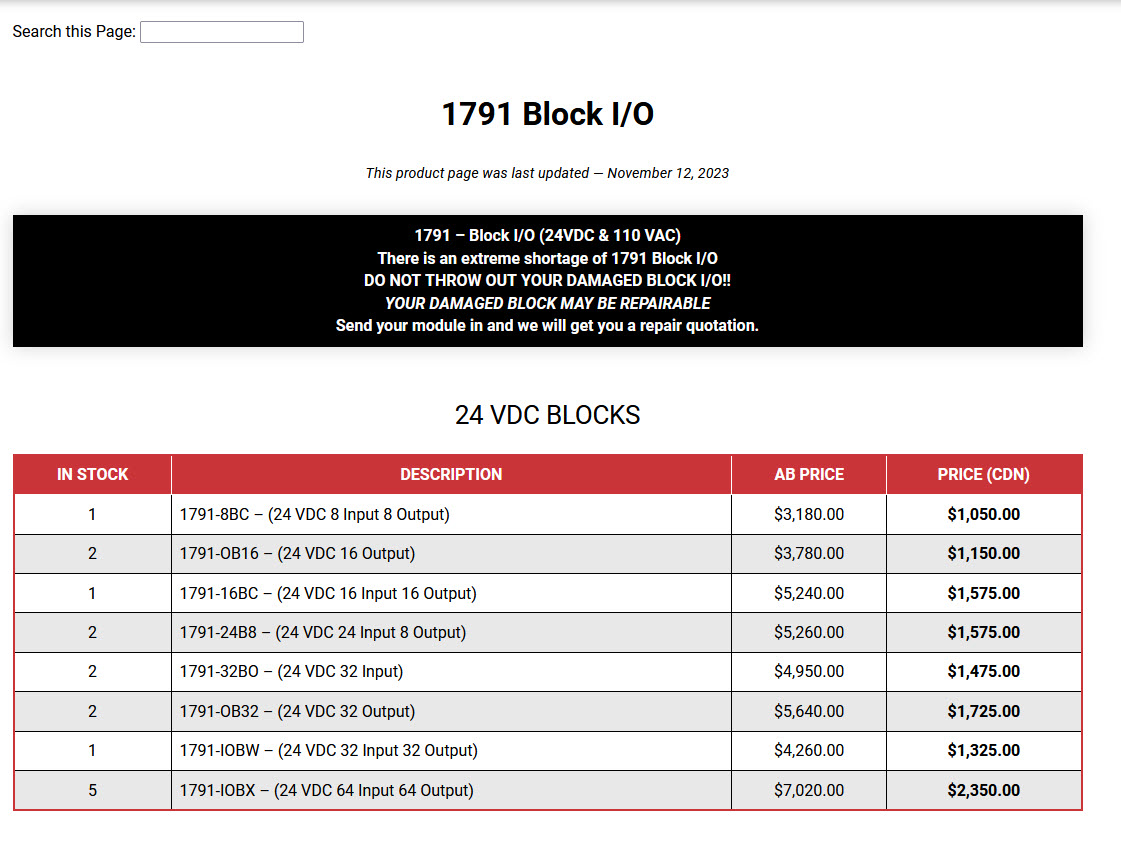Click the 1791-16BC description text
The image size is (1121, 867).
pyautogui.click(x=328, y=594)
